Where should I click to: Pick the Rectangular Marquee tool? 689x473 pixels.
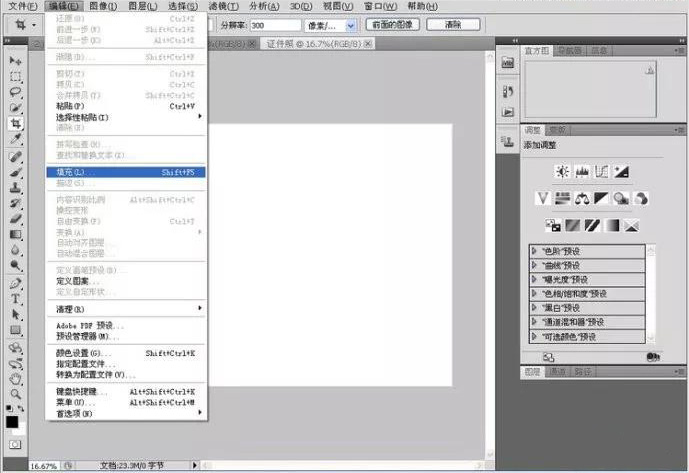coord(16,77)
